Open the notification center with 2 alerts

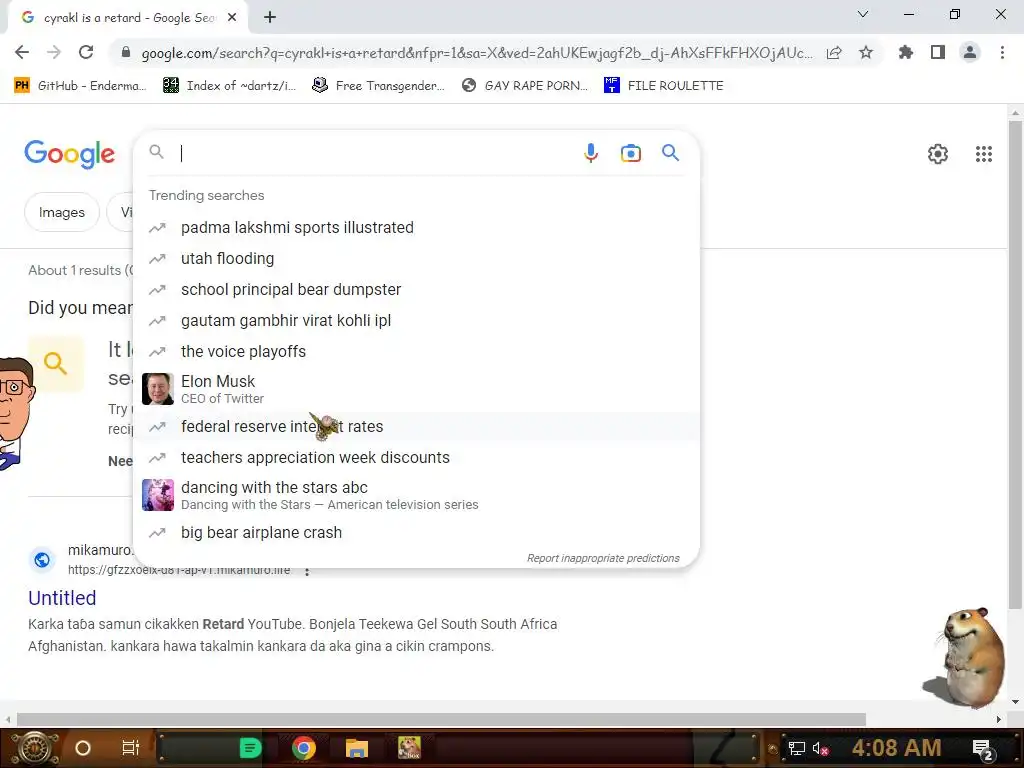983,749
